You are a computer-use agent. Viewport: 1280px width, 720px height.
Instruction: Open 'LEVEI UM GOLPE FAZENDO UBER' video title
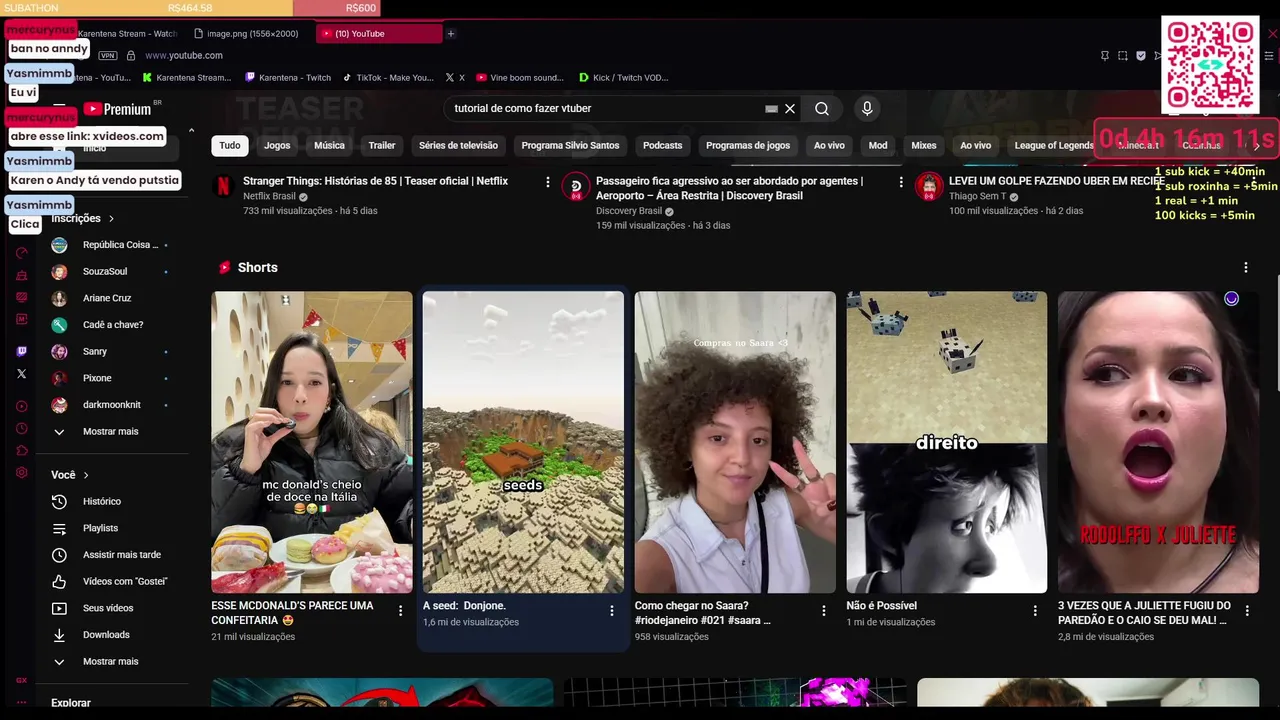pyautogui.click(x=1057, y=181)
